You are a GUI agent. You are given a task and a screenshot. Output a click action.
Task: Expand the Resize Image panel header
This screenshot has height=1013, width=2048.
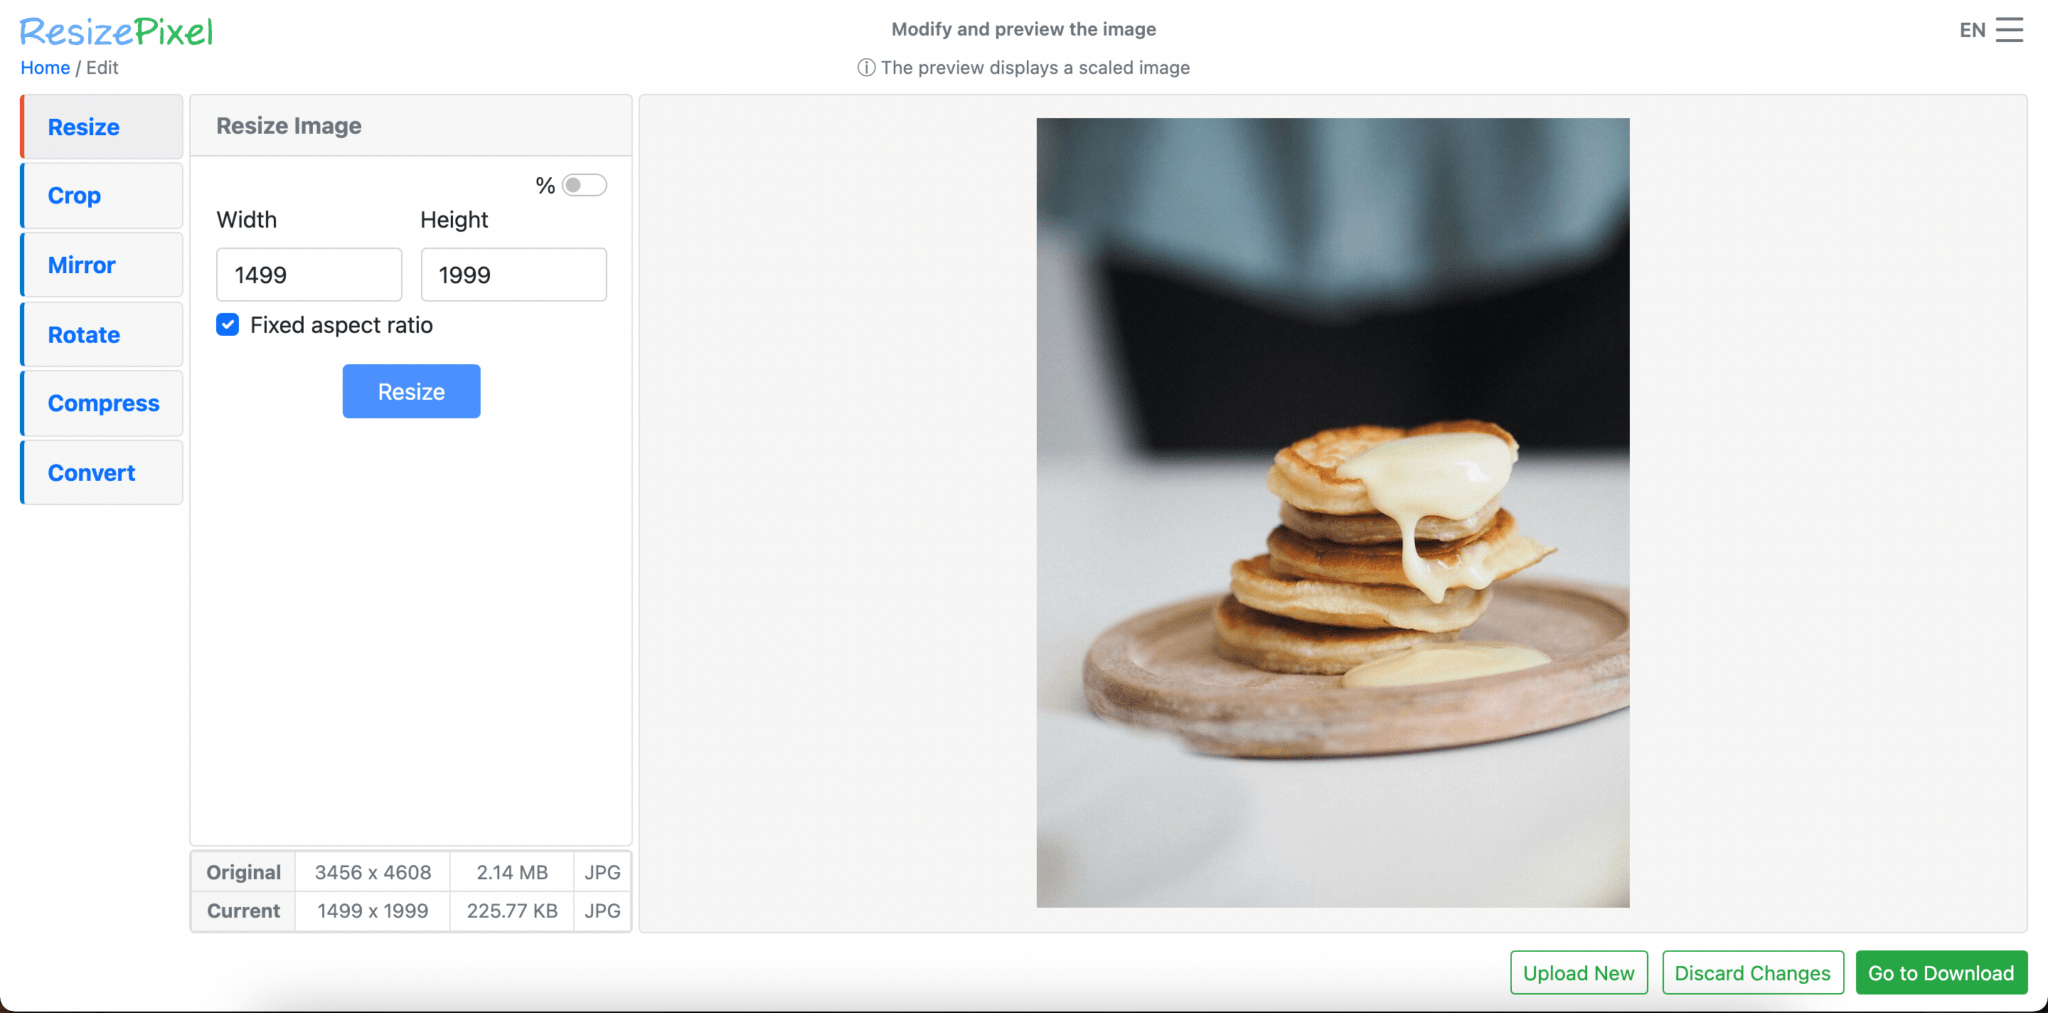(288, 125)
